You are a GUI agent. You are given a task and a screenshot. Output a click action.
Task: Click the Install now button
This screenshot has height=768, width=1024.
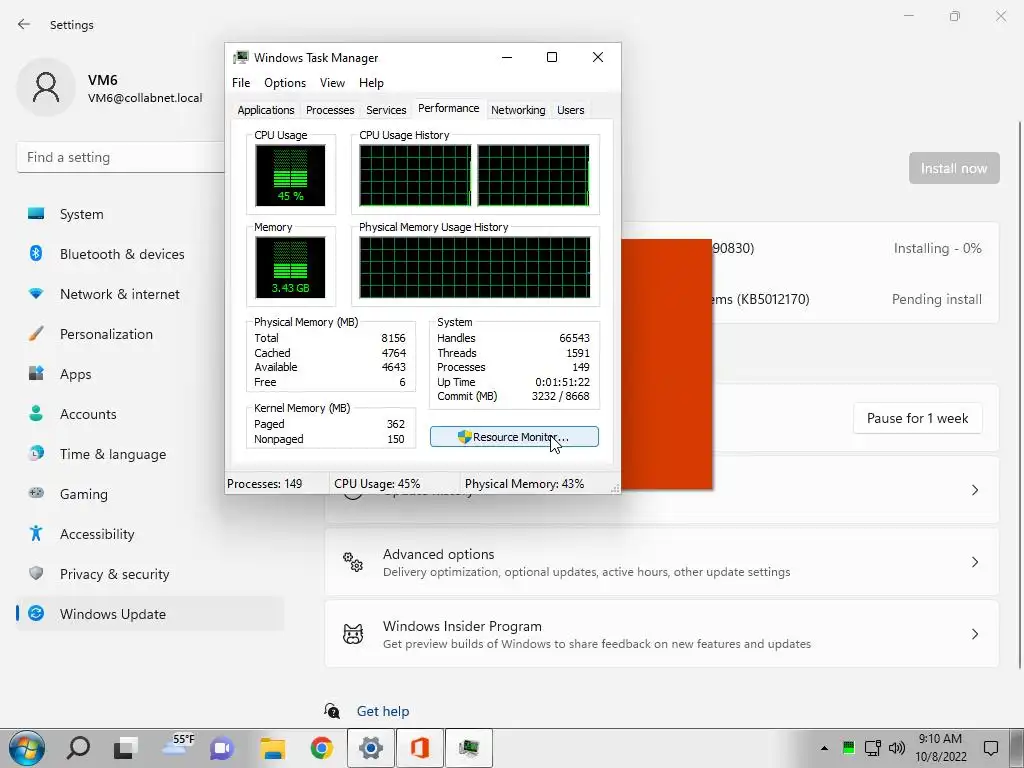point(954,168)
